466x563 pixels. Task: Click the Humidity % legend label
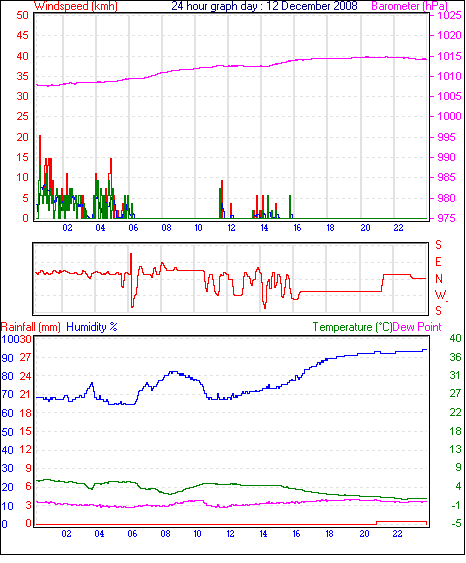tap(92, 327)
